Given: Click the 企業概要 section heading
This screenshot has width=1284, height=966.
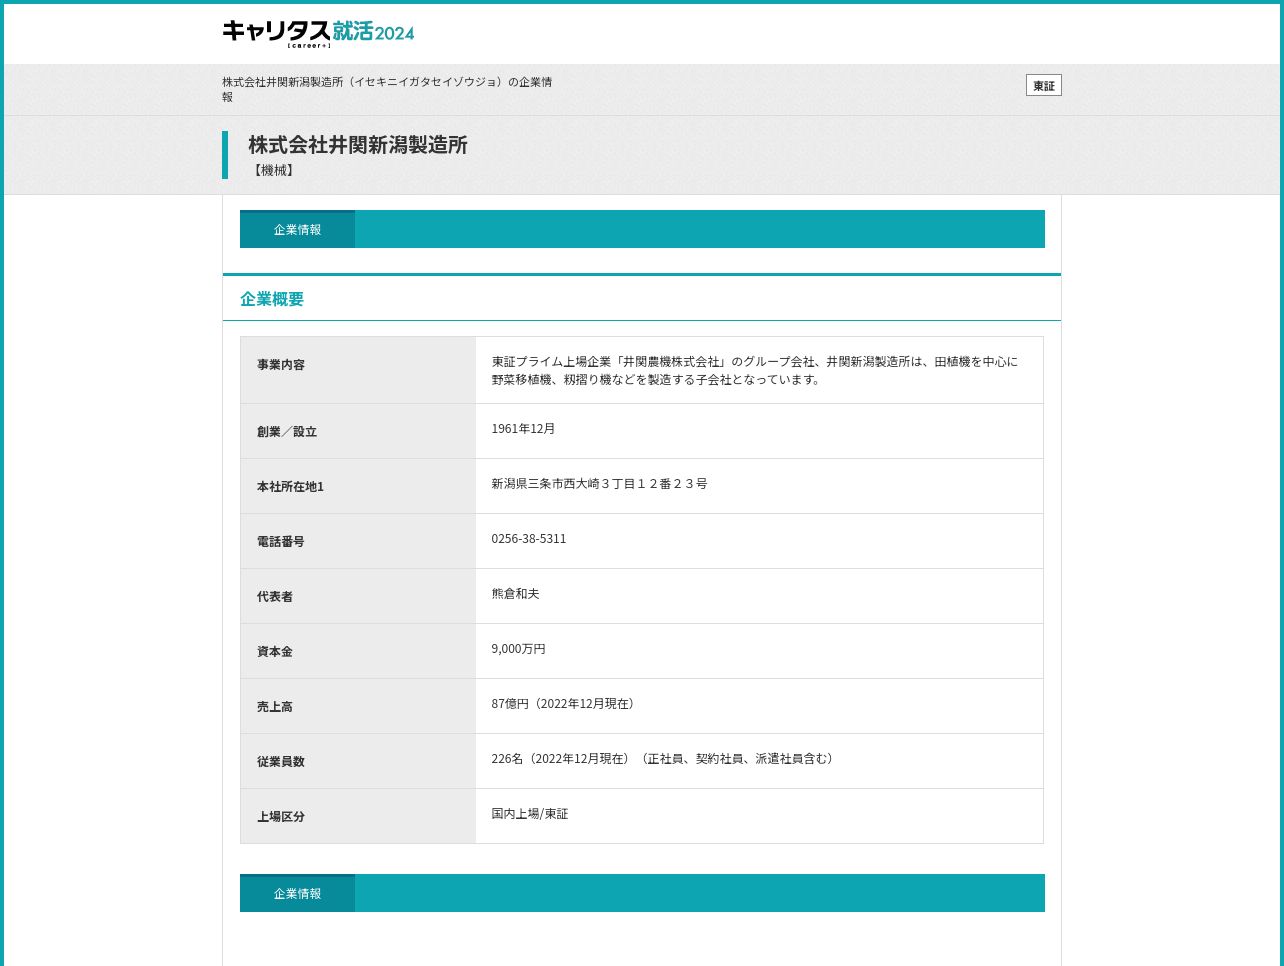Looking at the screenshot, I should pos(272,299).
